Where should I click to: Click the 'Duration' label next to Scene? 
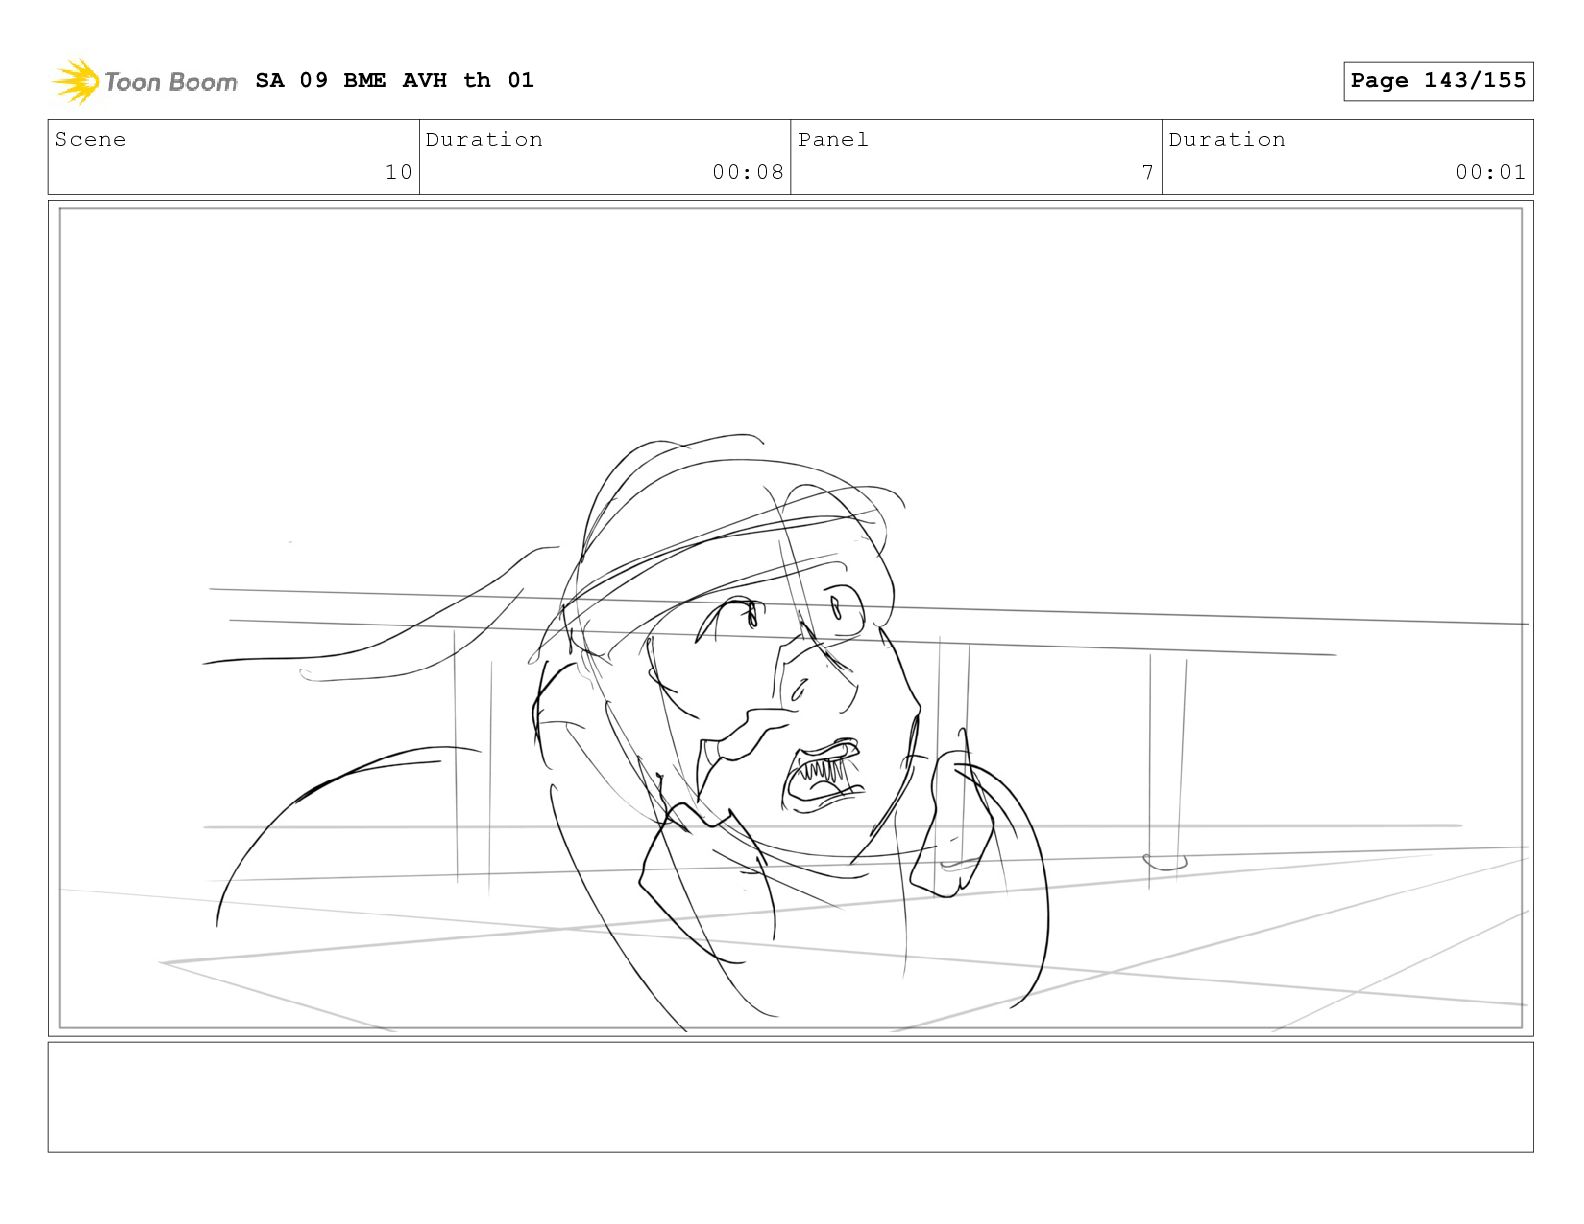(x=484, y=140)
